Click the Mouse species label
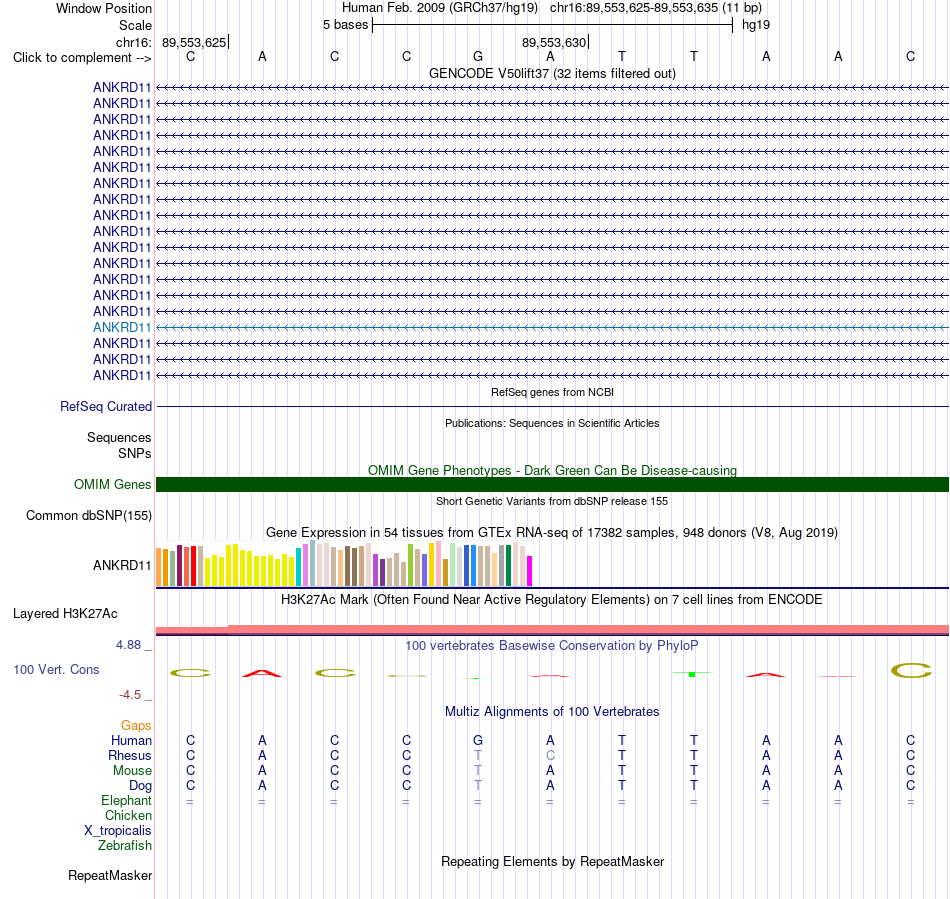The width and height of the screenshot is (950, 899). tap(132, 771)
